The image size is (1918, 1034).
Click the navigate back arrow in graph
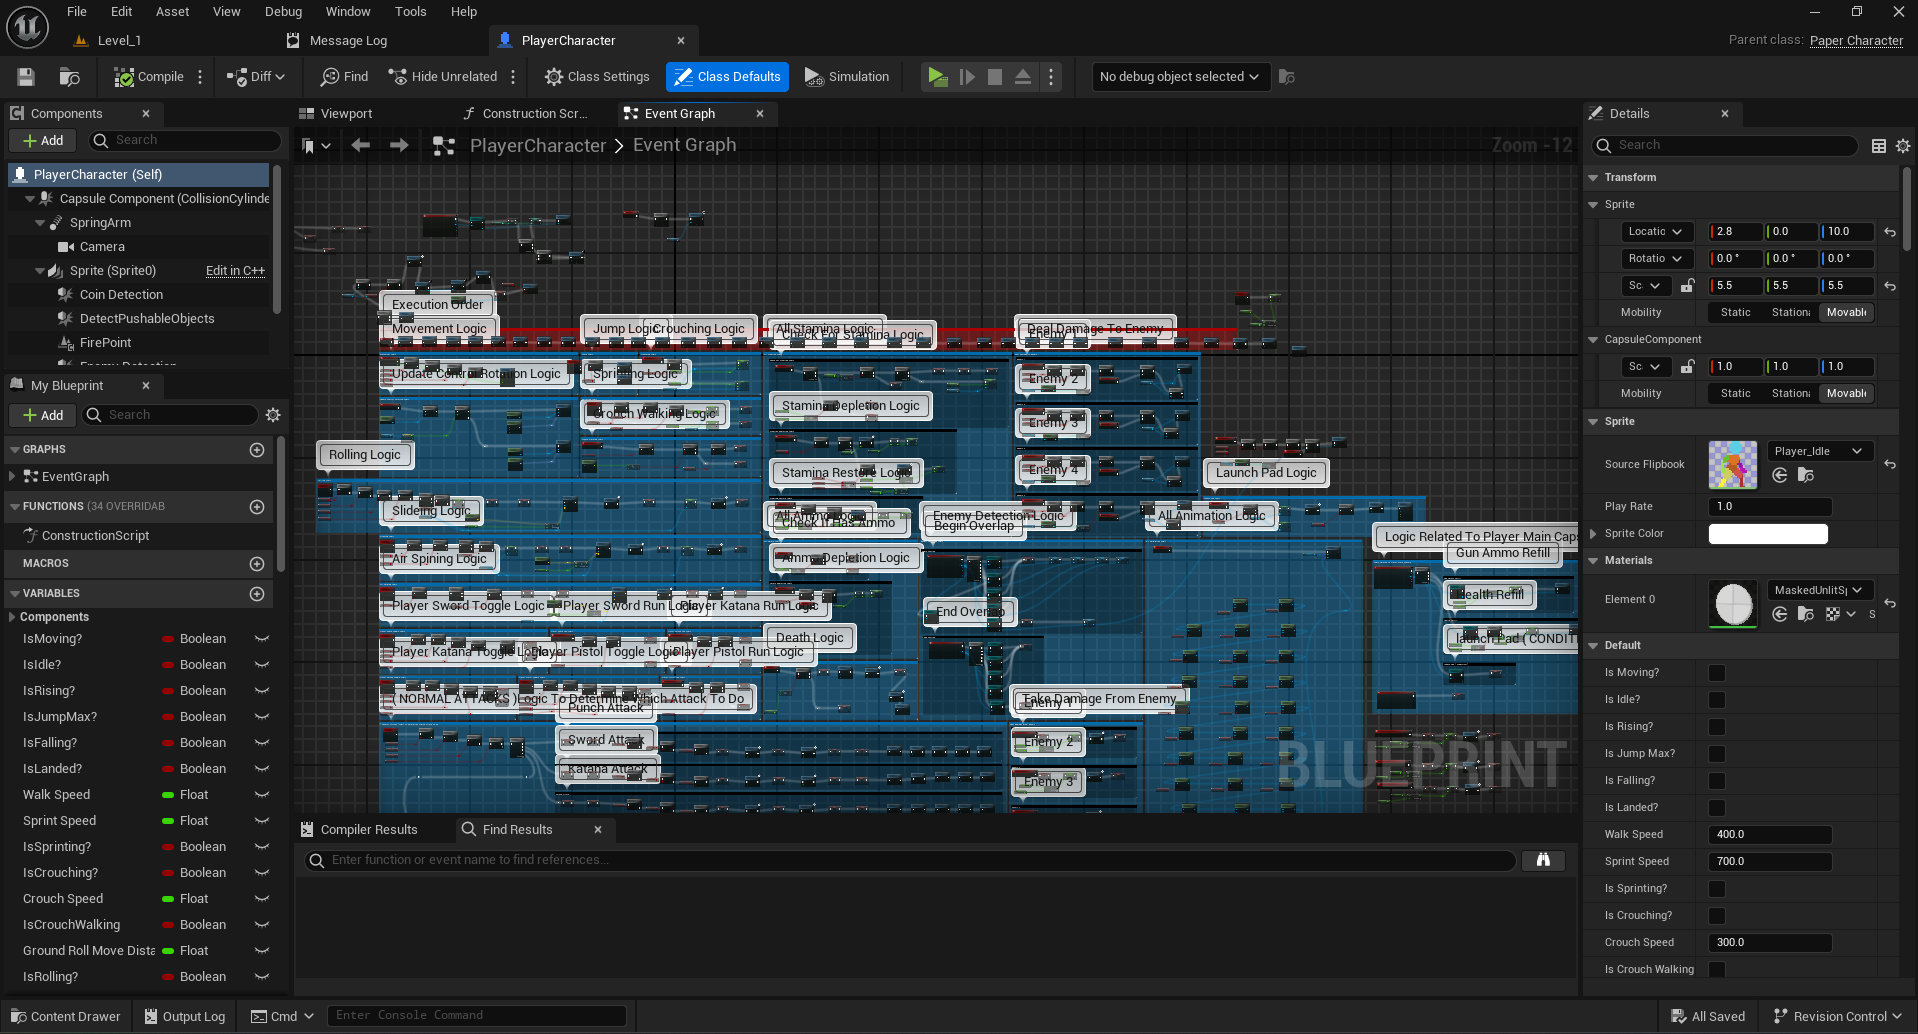pos(361,146)
